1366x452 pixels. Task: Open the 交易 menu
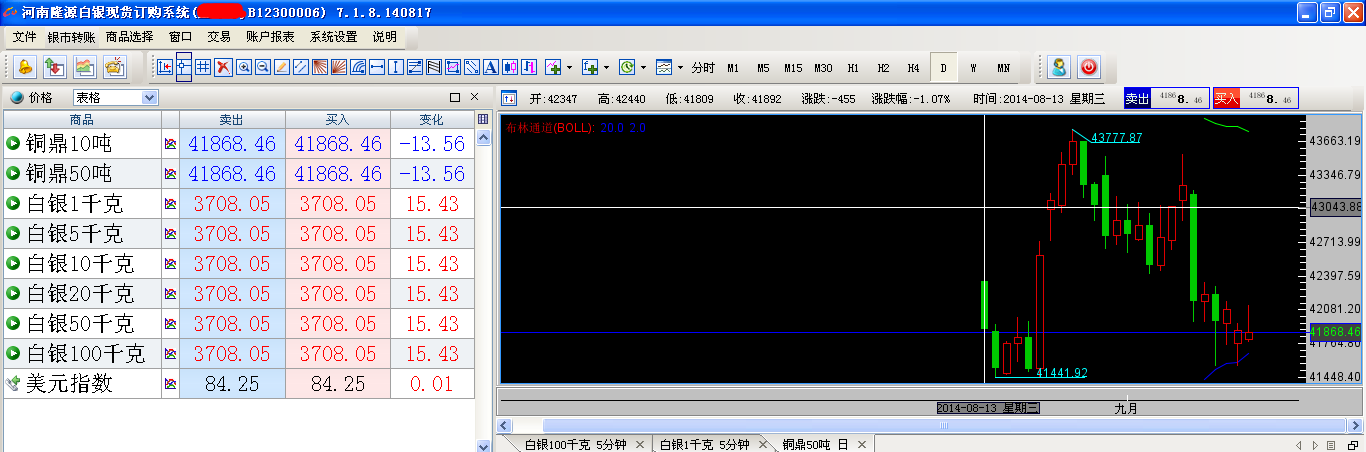click(x=219, y=37)
